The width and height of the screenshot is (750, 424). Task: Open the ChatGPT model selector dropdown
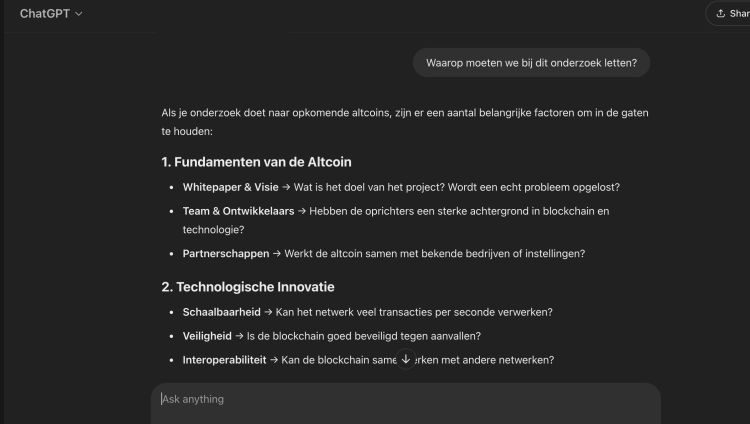point(51,14)
